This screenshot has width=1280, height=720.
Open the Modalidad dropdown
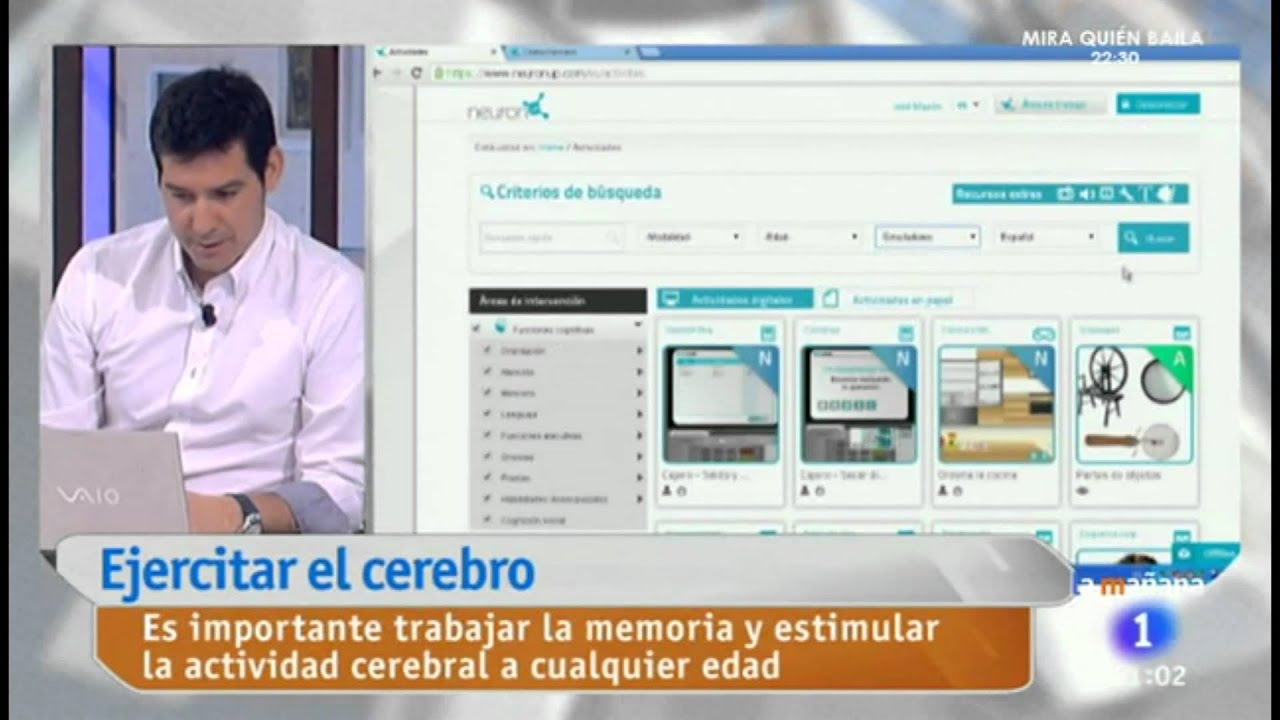691,237
